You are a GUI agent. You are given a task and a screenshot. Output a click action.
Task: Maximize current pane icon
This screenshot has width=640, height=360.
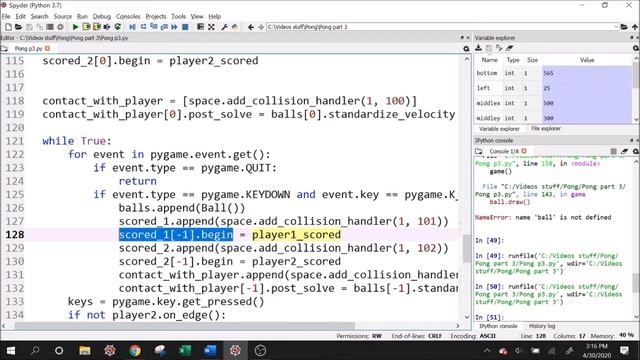[x=200, y=27]
